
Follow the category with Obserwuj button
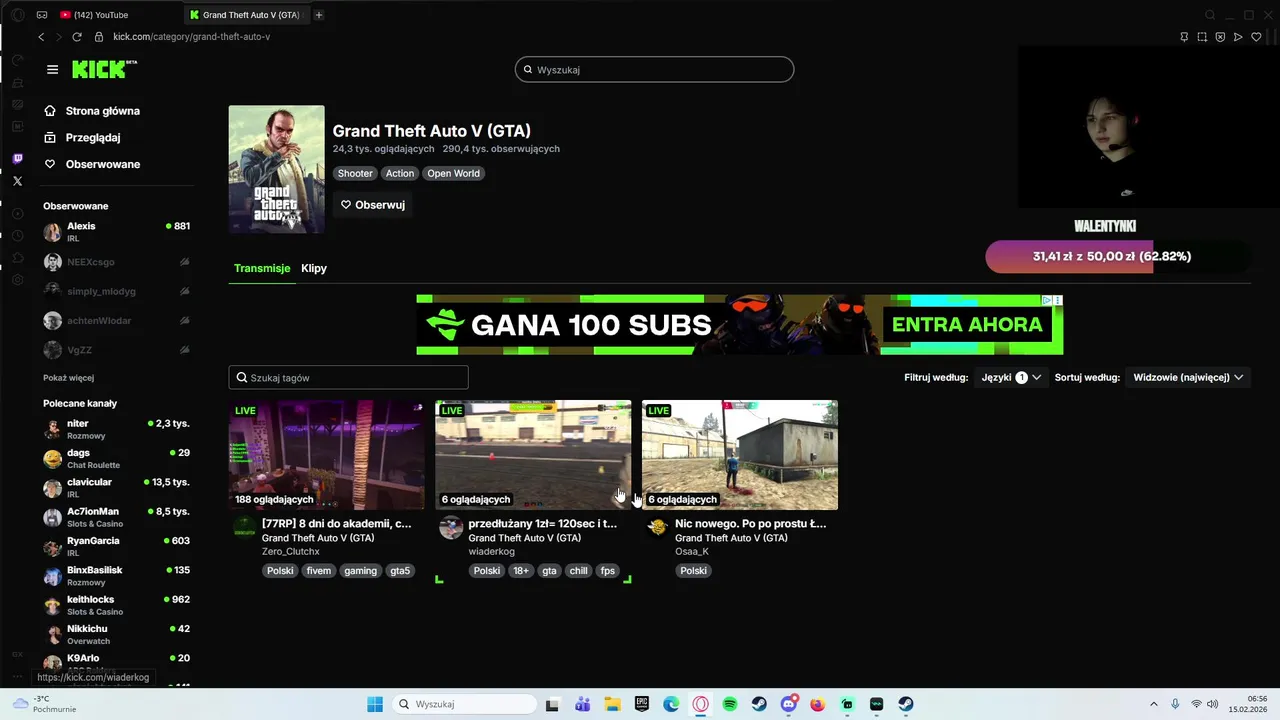point(373,204)
